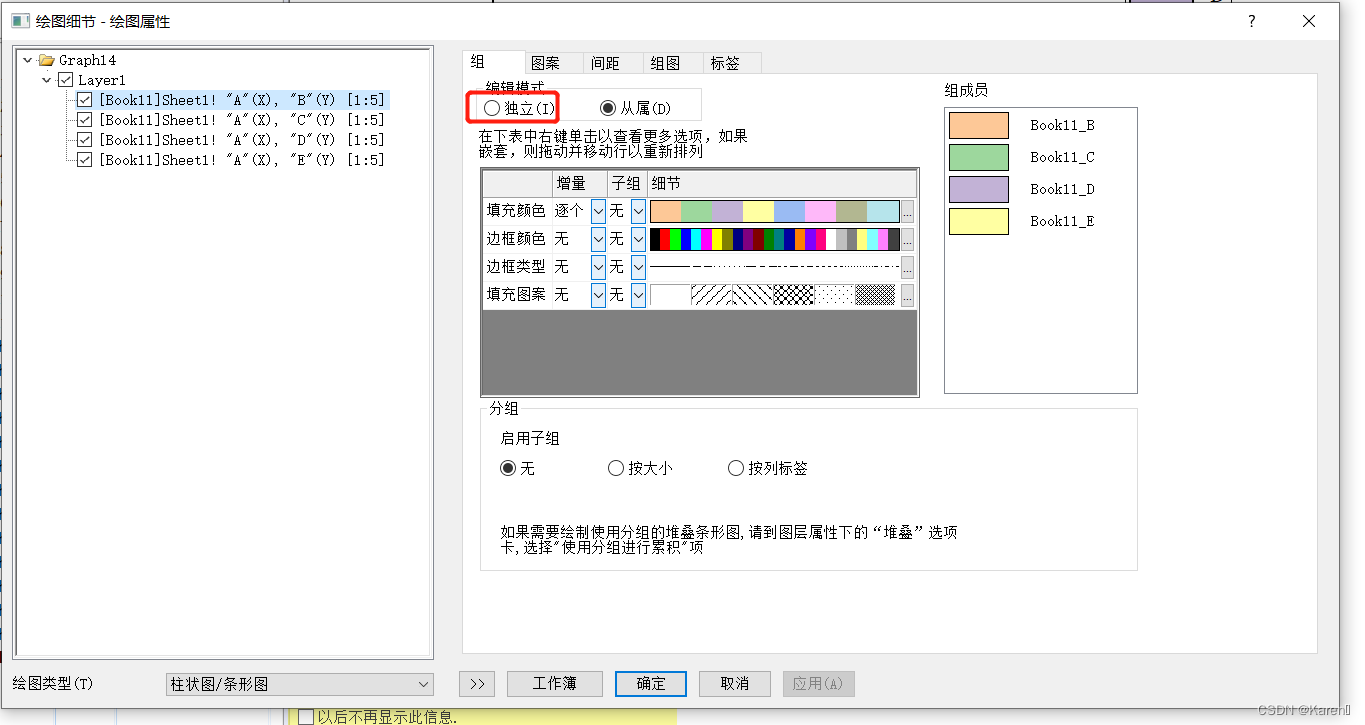Toggle the Layer1 checkbox

[x=66, y=80]
